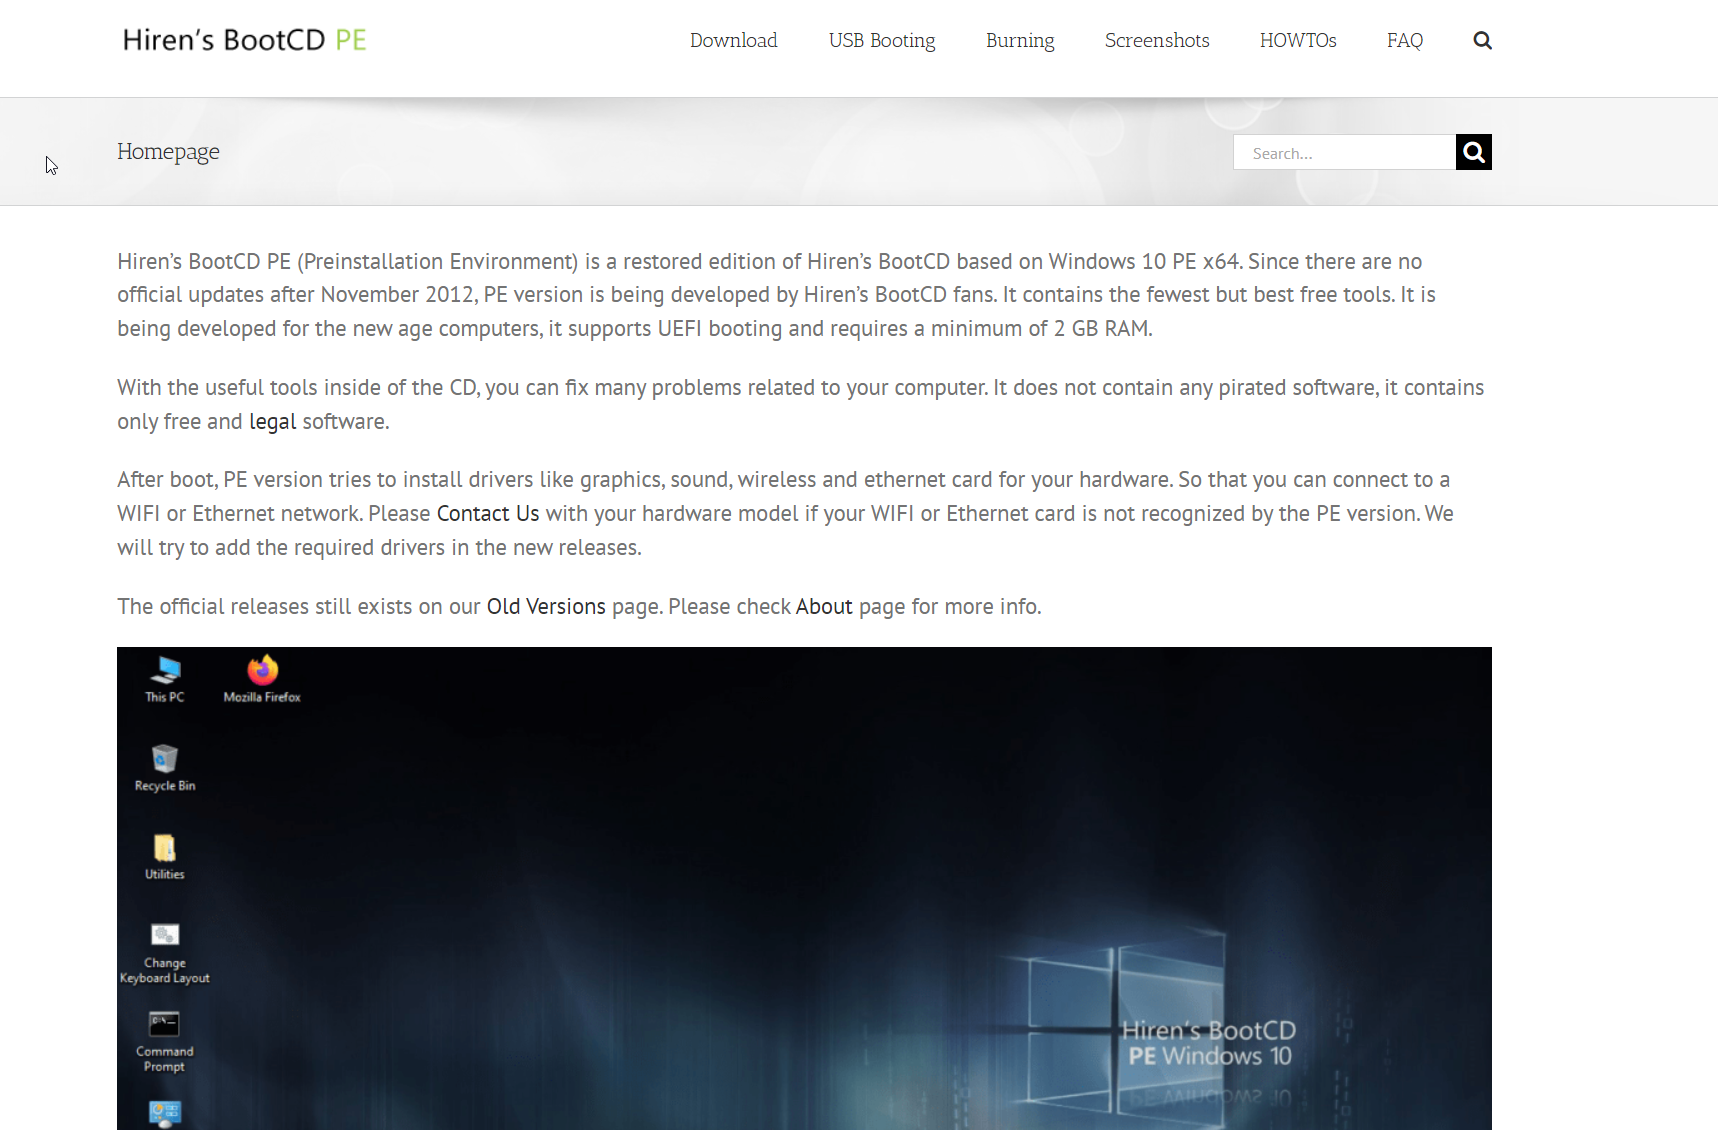
Task: Click the desktop screenshot image
Action: [804, 888]
